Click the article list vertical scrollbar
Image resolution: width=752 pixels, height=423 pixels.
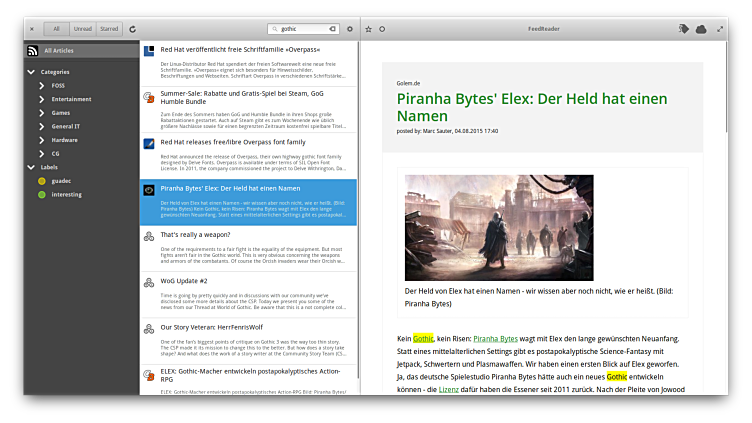click(358, 211)
